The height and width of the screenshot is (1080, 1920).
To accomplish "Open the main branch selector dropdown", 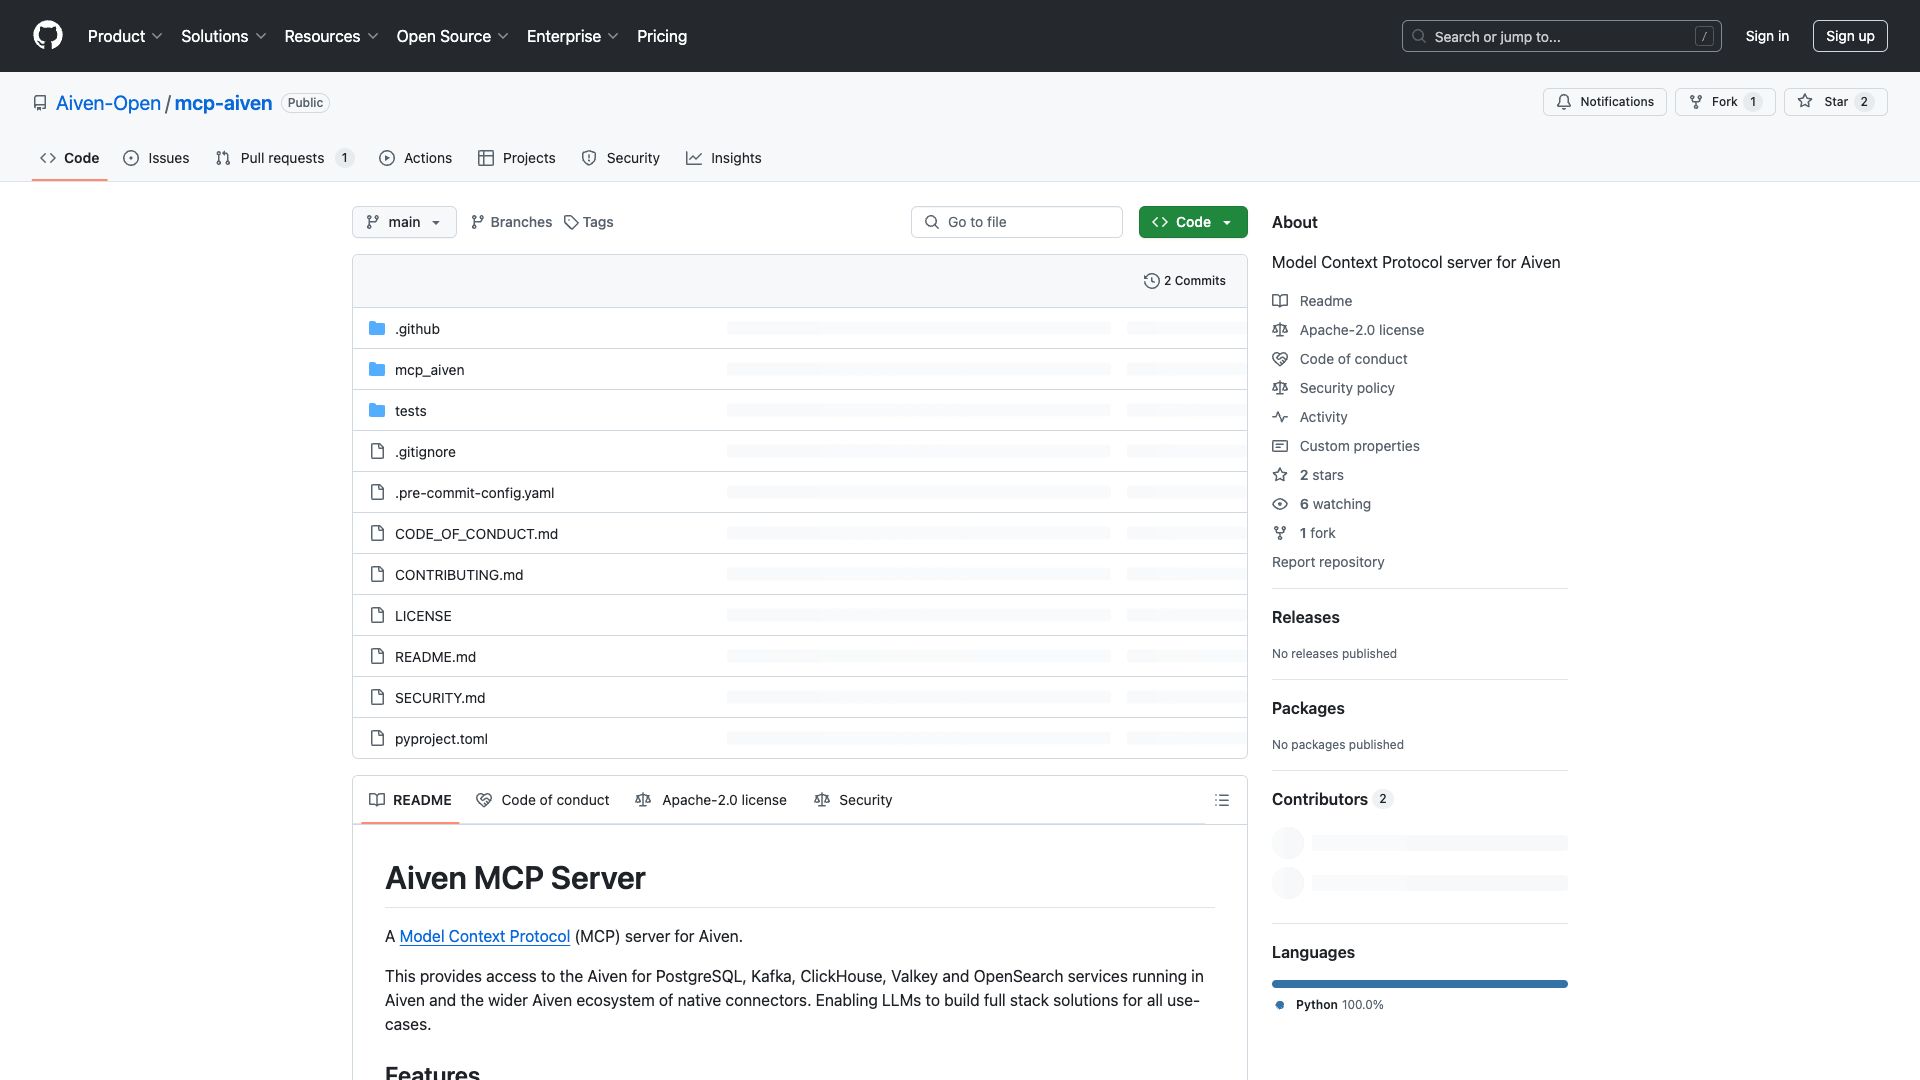I will coord(404,222).
